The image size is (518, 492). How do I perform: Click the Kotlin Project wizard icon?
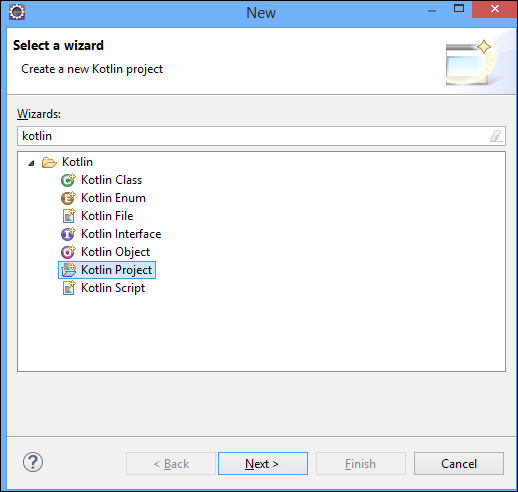(x=69, y=270)
